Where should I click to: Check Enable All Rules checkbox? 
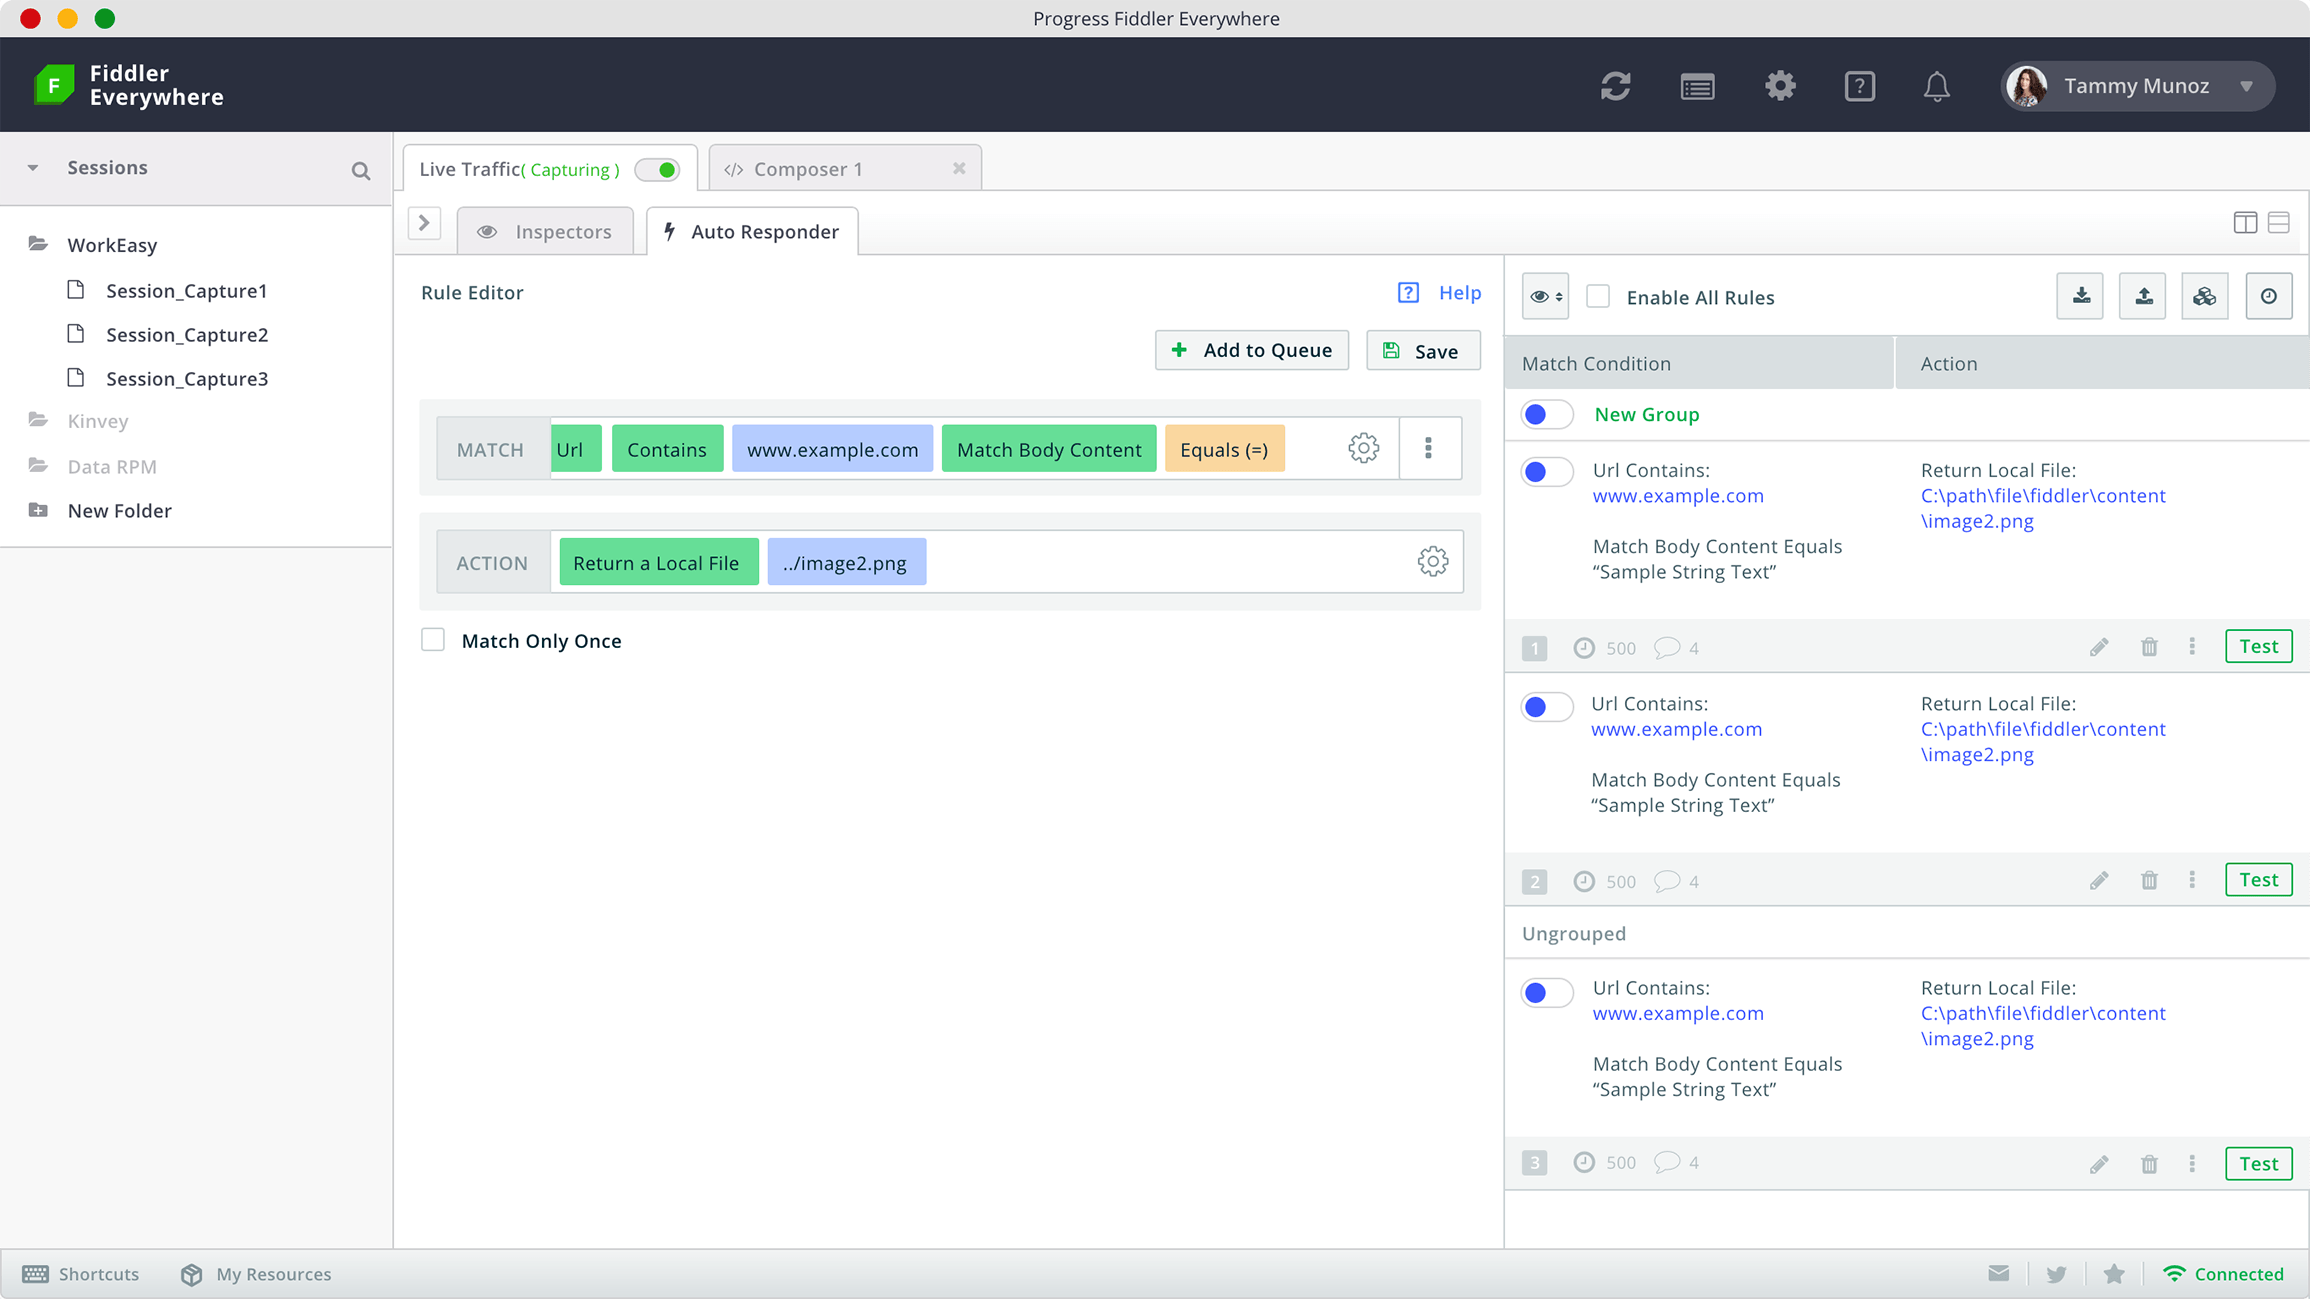tap(1598, 296)
